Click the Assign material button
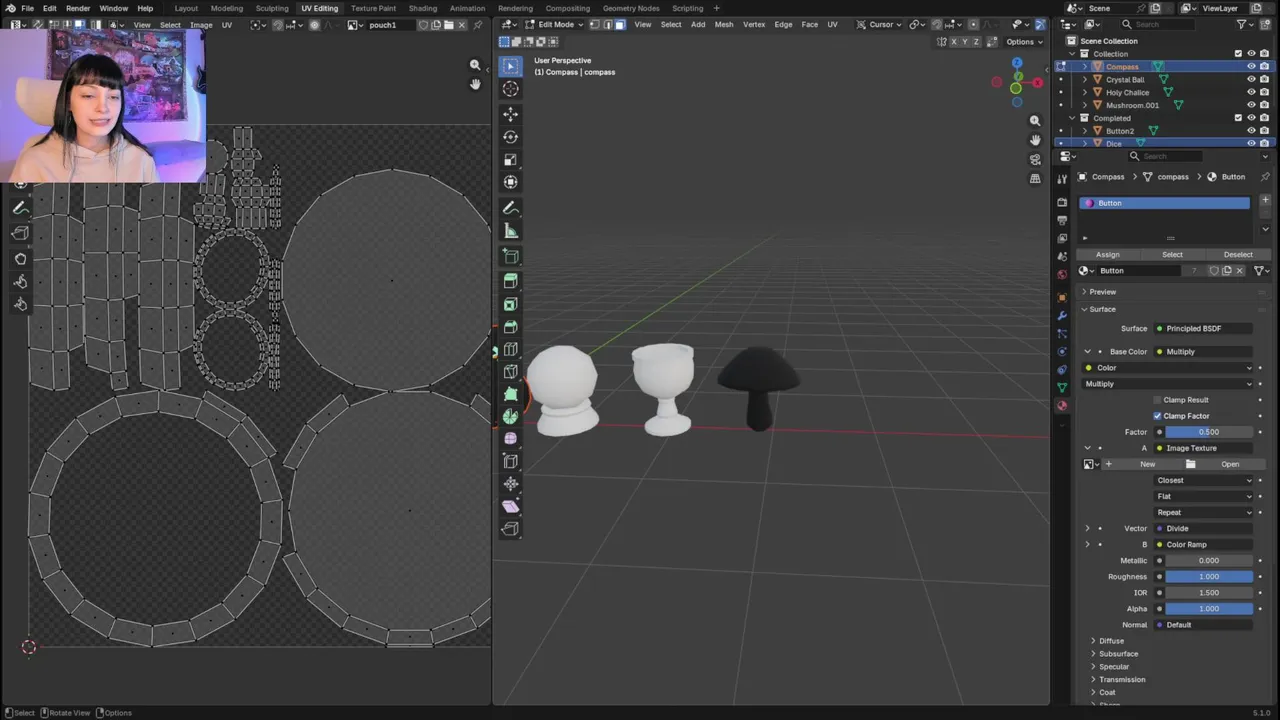 pyautogui.click(x=1108, y=254)
